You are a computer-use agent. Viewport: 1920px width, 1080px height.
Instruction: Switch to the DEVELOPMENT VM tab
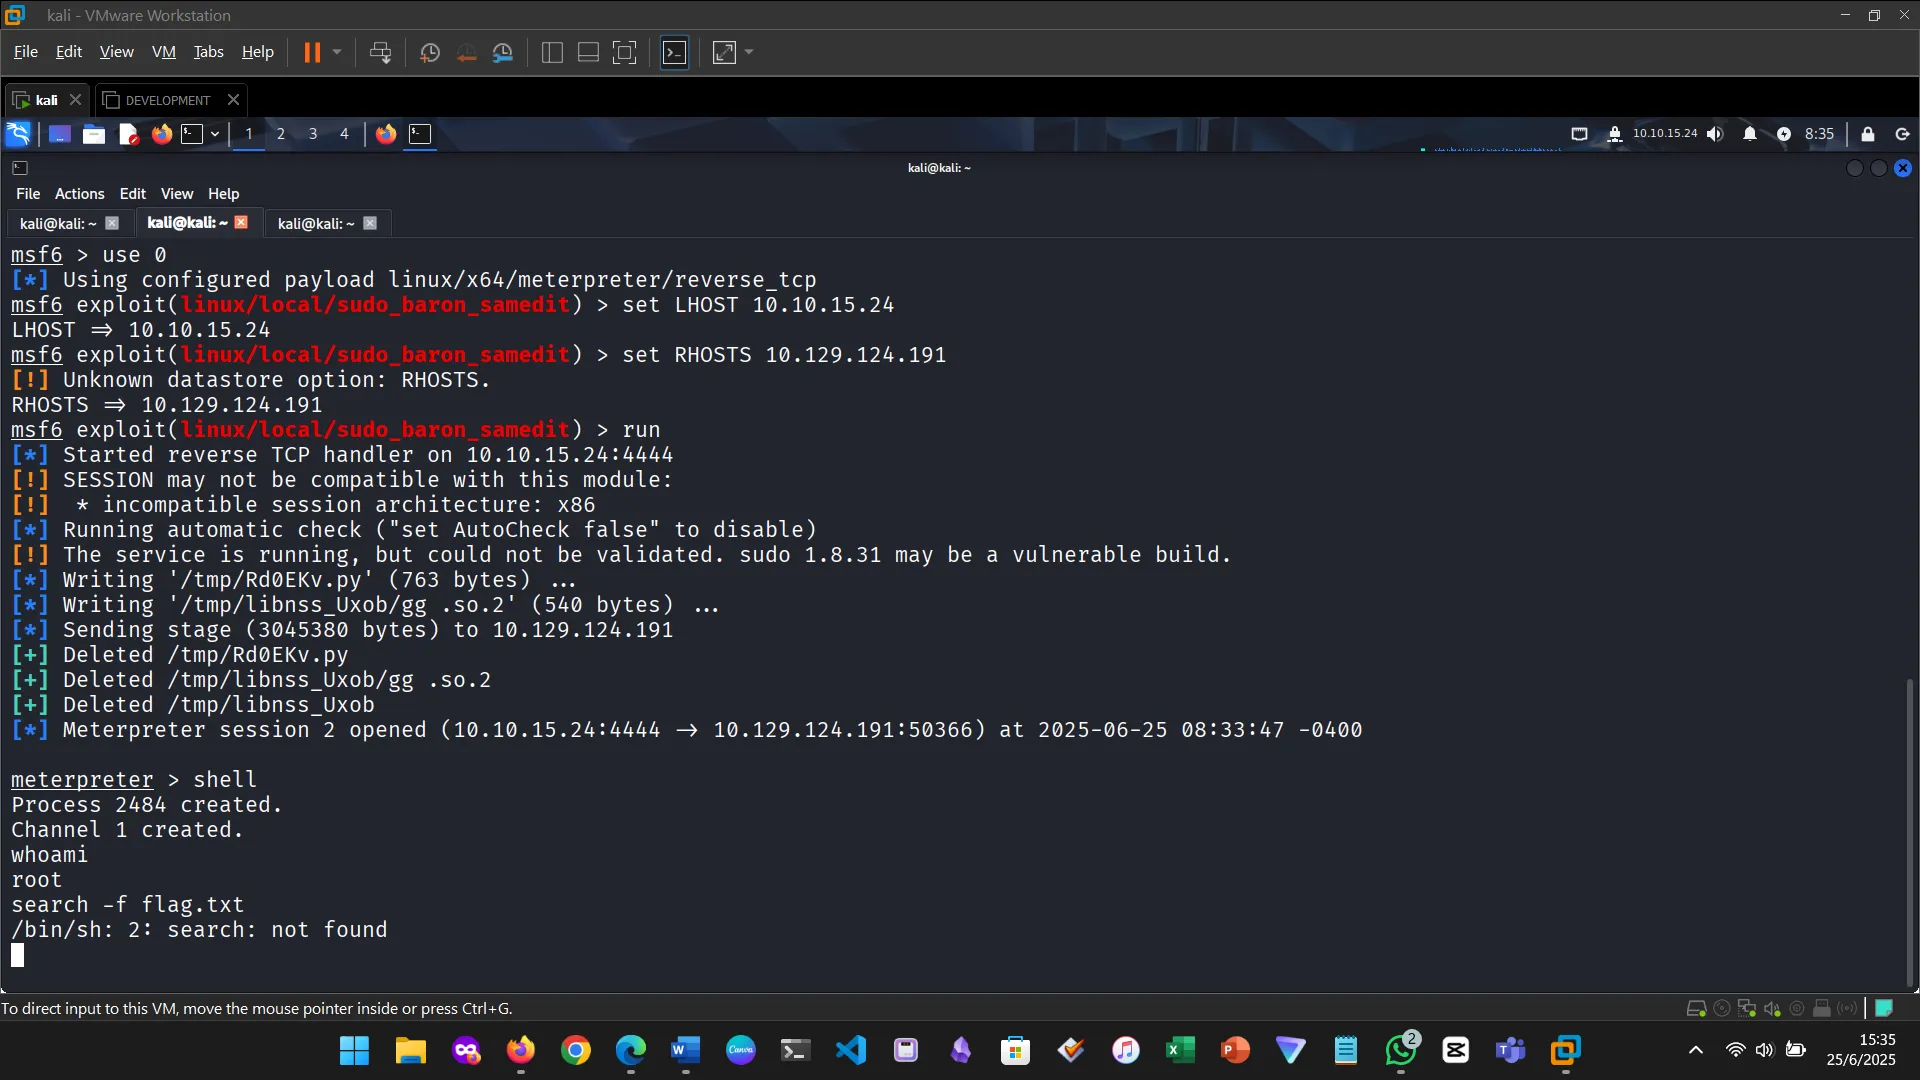coord(167,100)
